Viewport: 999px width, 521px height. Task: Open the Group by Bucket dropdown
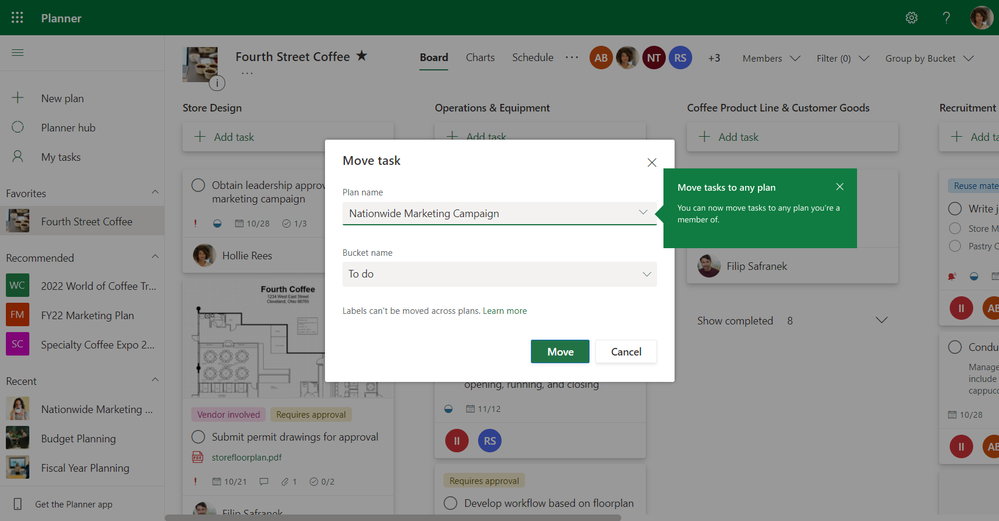coord(929,58)
